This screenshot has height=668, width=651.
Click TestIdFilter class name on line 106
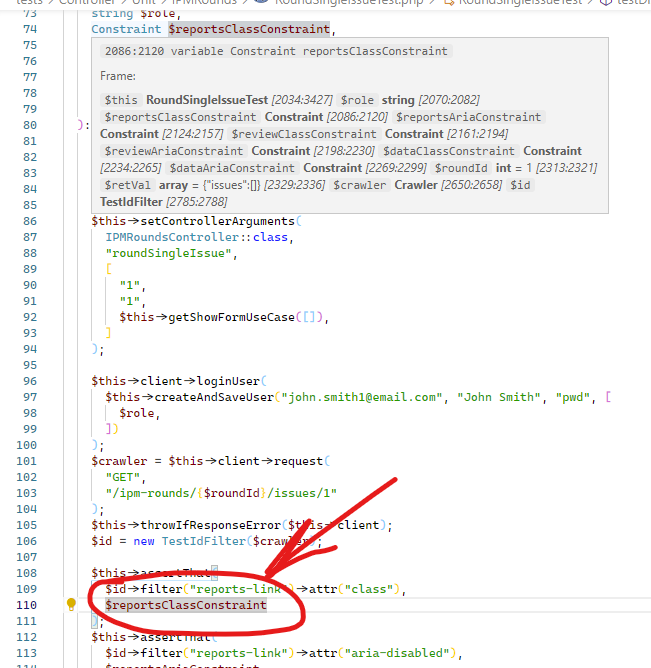pyautogui.click(x=204, y=541)
